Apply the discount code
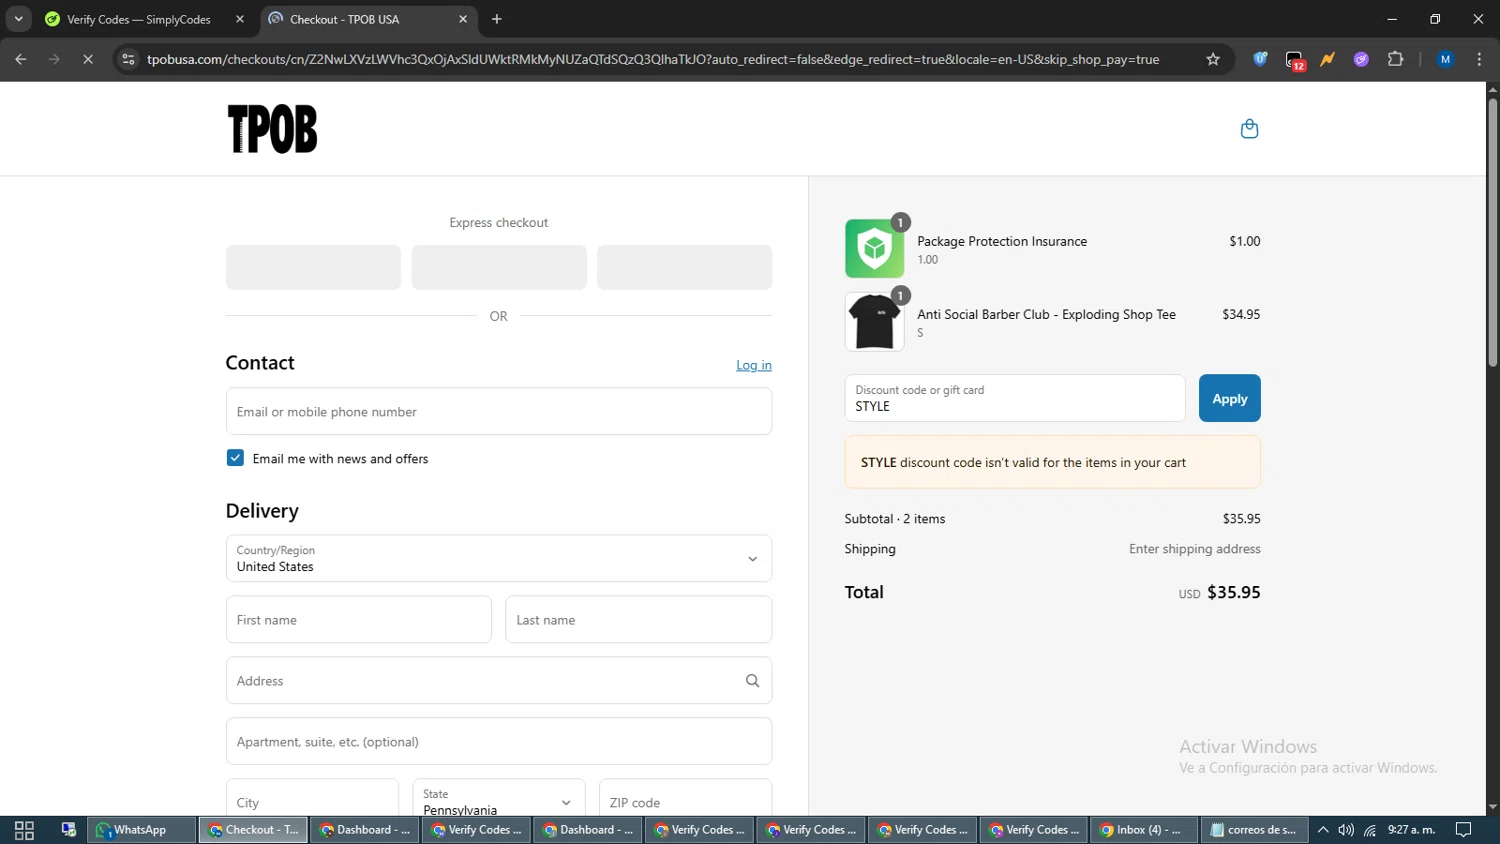The width and height of the screenshot is (1500, 844). click(x=1229, y=398)
